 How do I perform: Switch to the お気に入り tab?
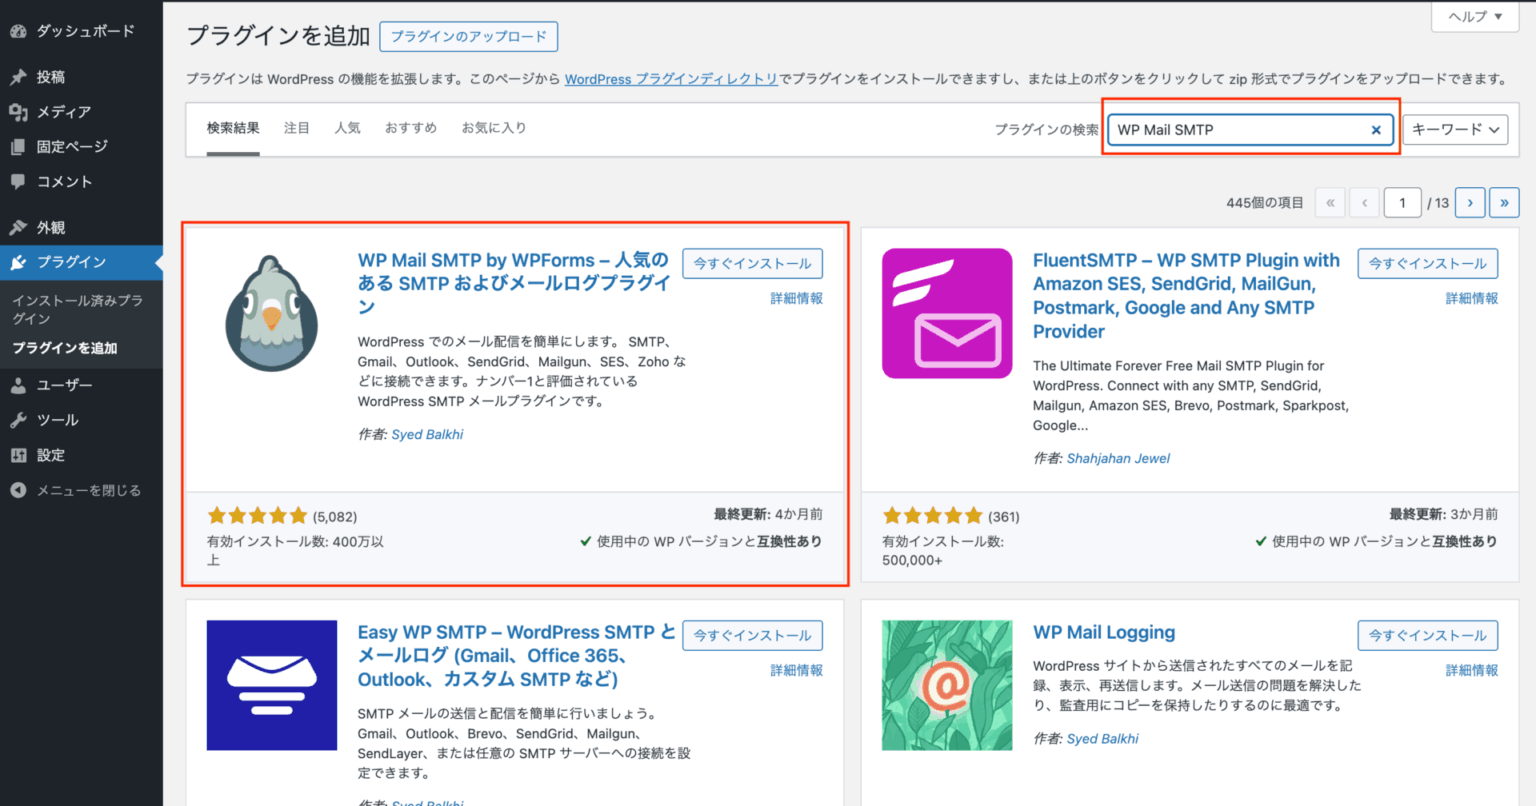[494, 128]
